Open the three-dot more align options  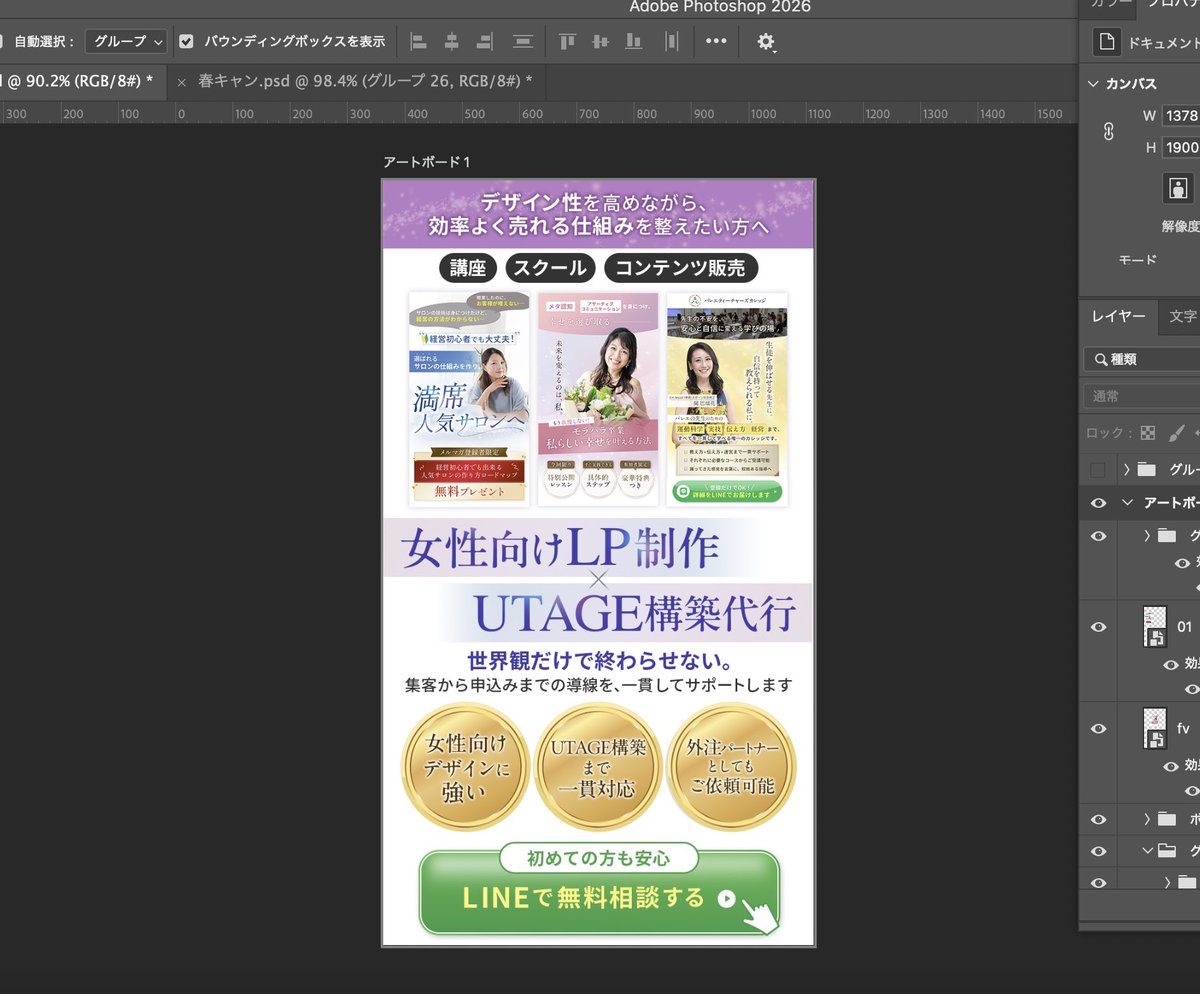click(716, 42)
